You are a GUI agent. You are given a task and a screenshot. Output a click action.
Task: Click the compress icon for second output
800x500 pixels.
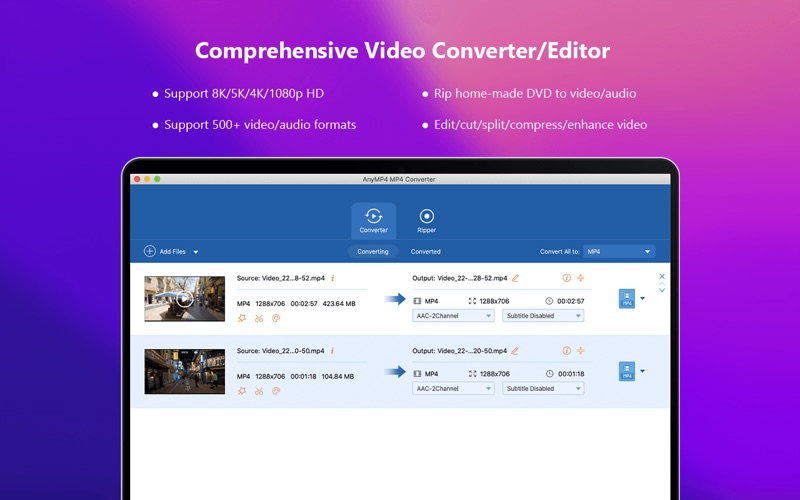point(580,351)
